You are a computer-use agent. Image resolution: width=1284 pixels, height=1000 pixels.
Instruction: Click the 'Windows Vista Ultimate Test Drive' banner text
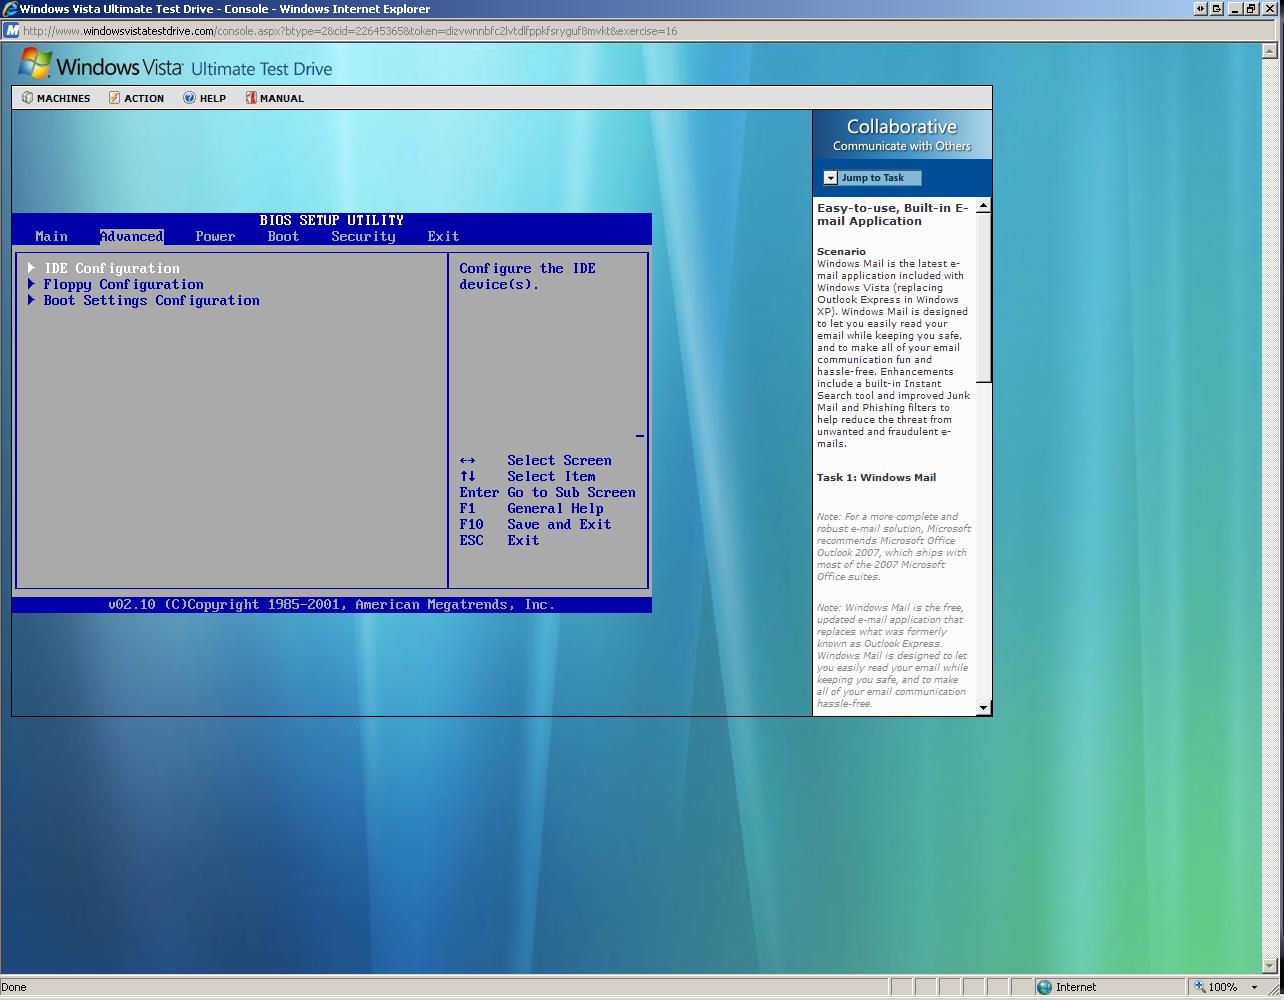(x=194, y=67)
